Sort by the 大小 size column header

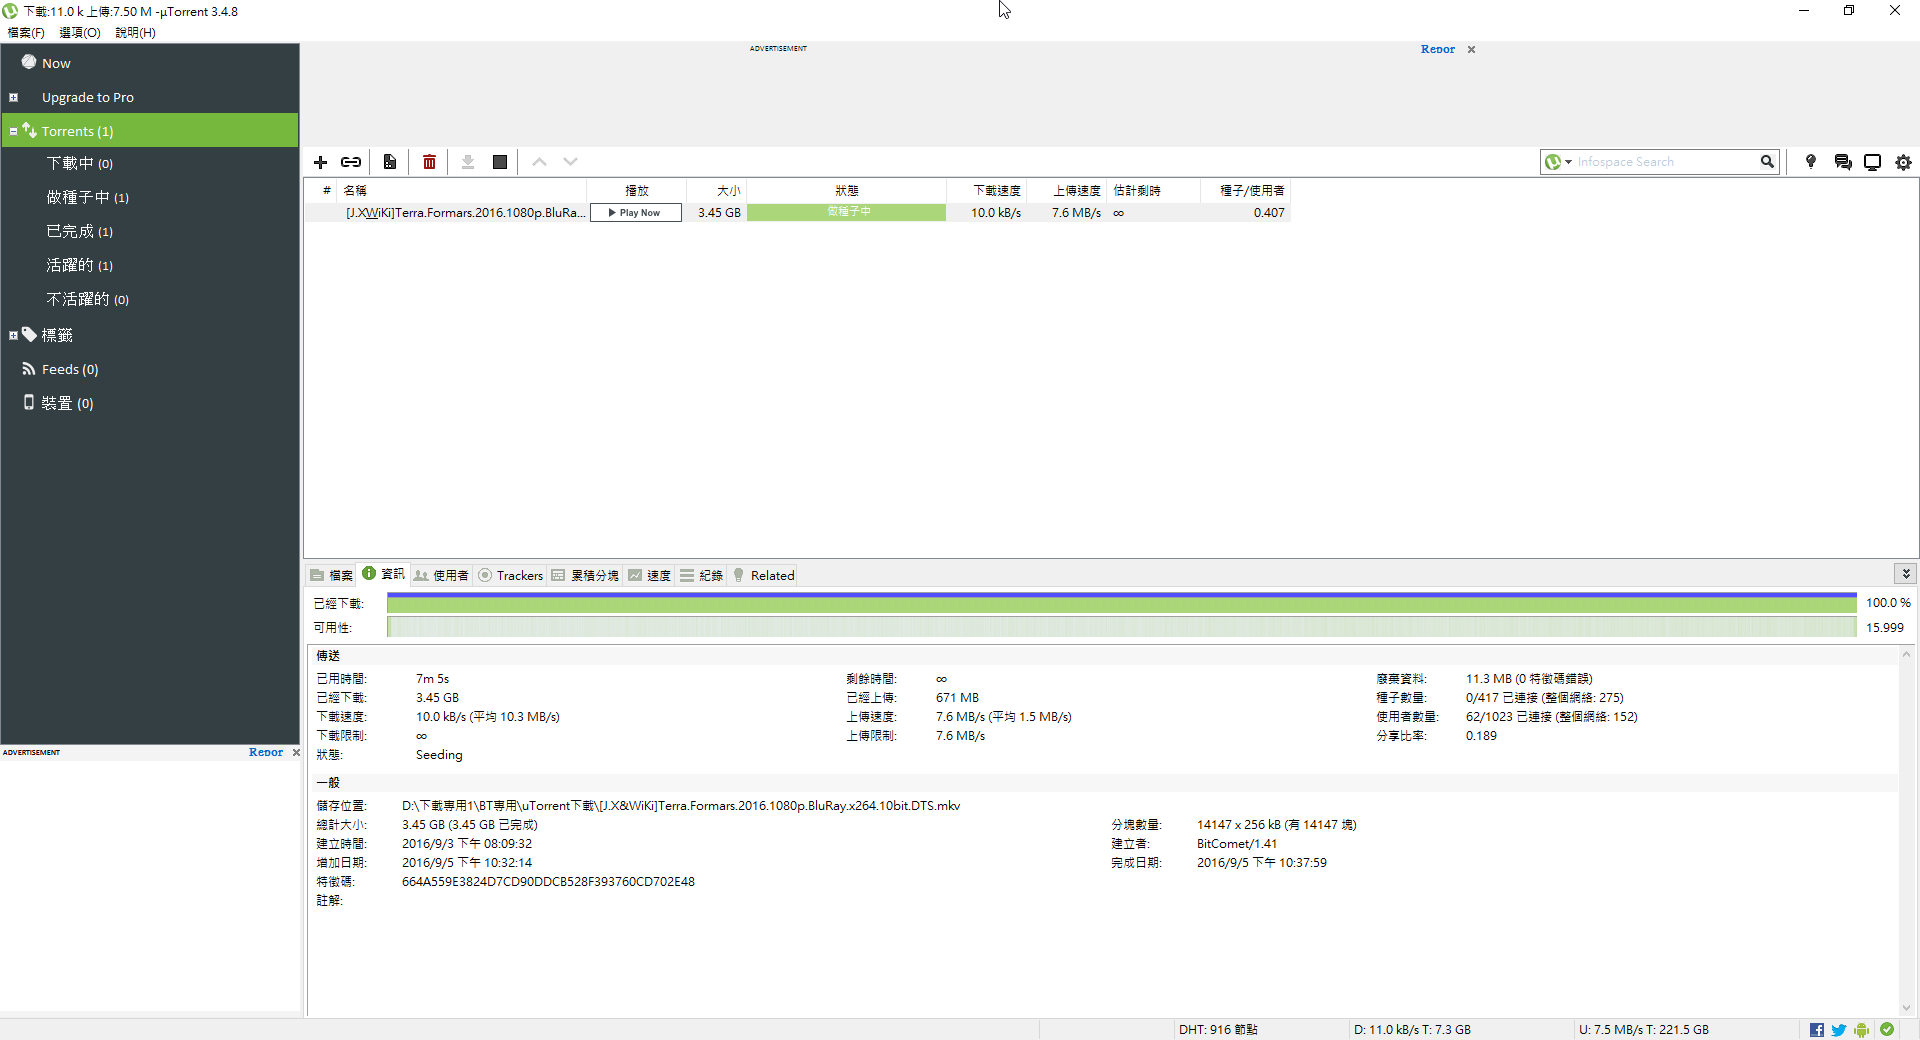pos(717,190)
